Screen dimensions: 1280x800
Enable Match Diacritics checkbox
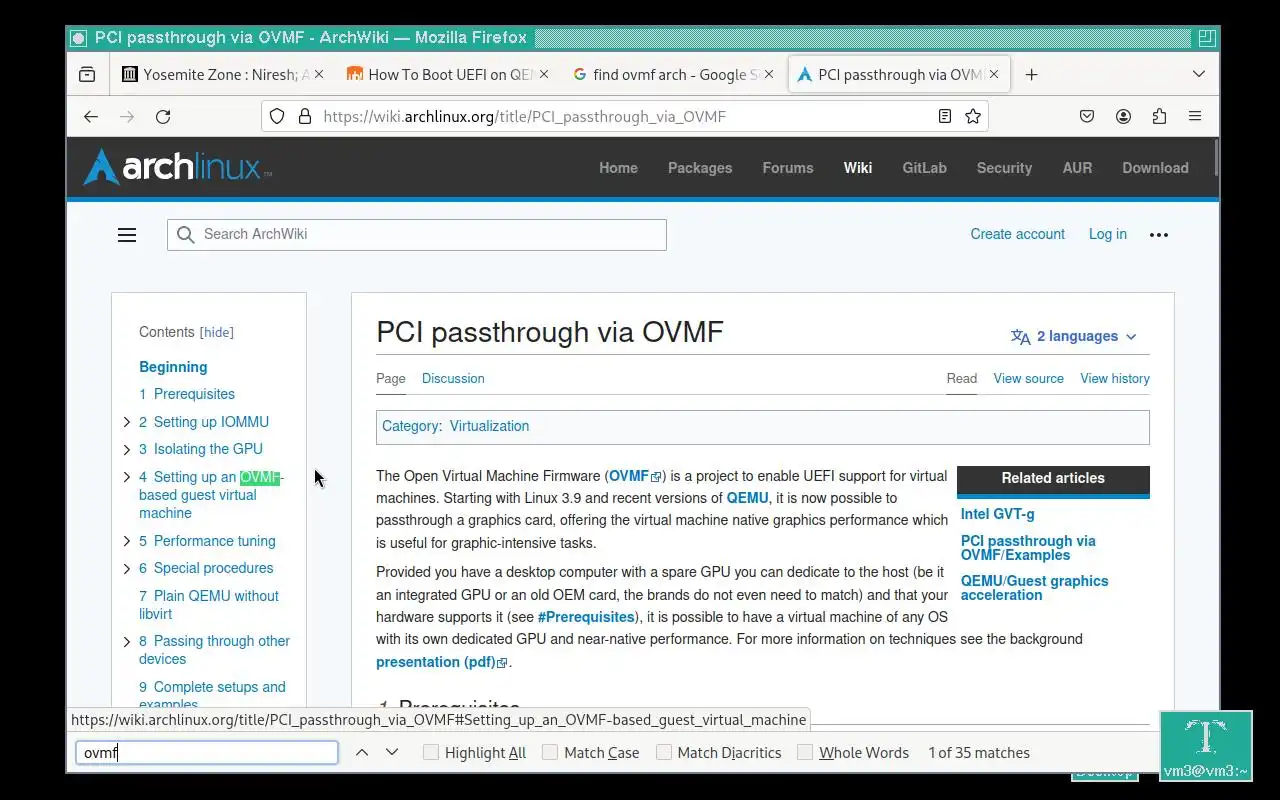click(664, 752)
